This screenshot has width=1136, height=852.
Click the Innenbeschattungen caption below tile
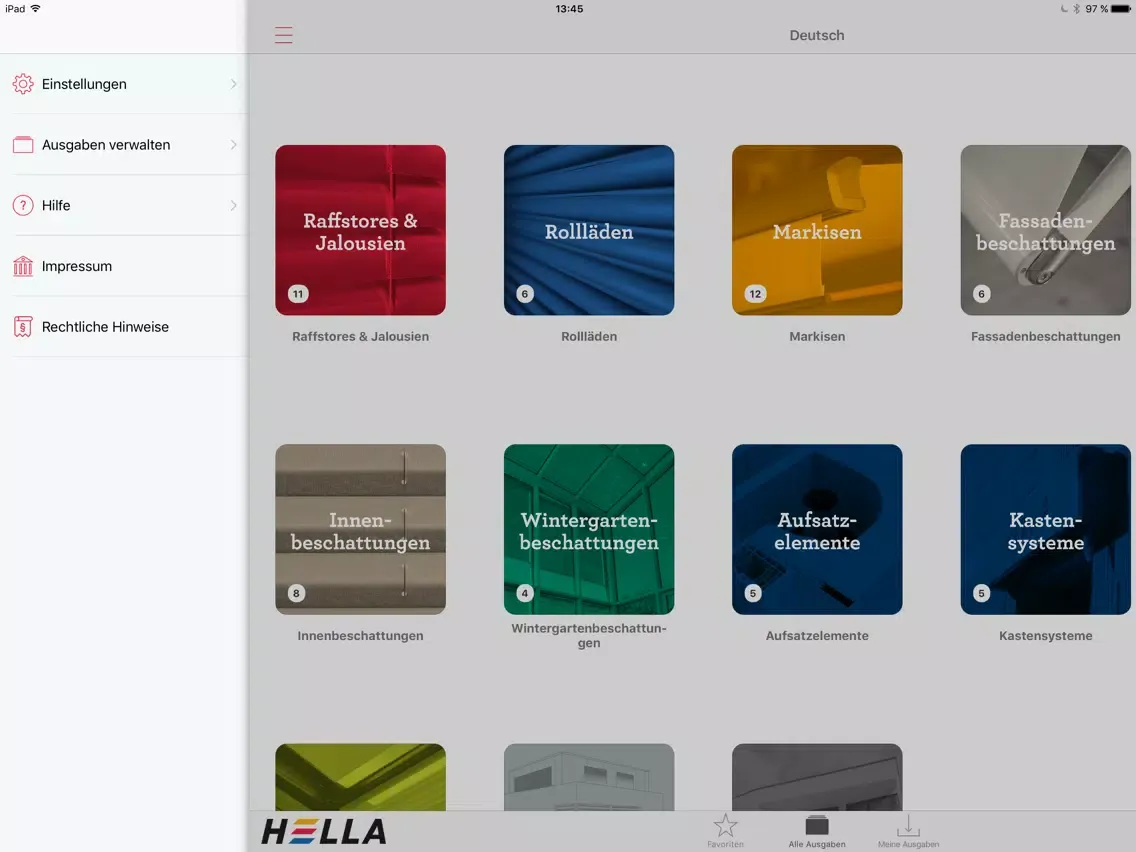click(x=360, y=635)
